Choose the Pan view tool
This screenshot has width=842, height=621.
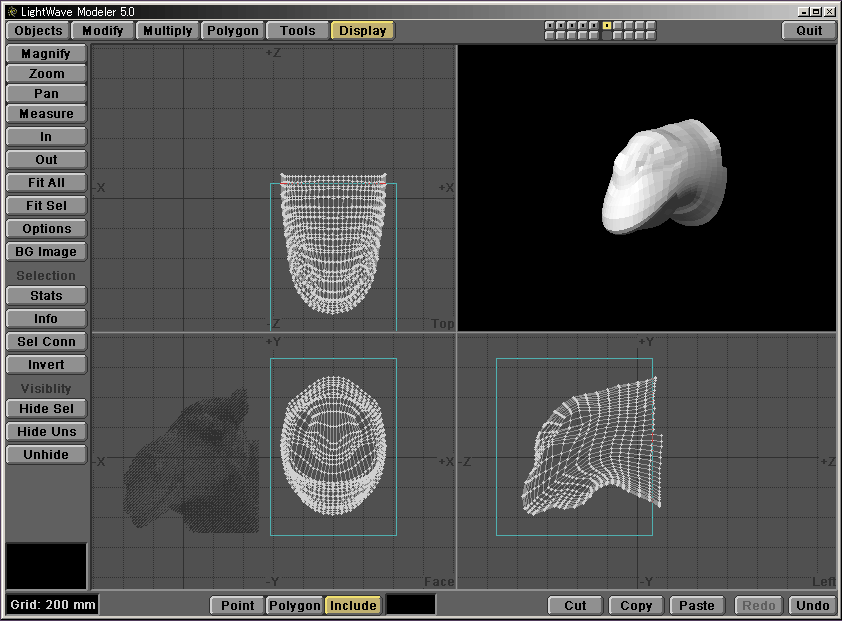(46, 93)
